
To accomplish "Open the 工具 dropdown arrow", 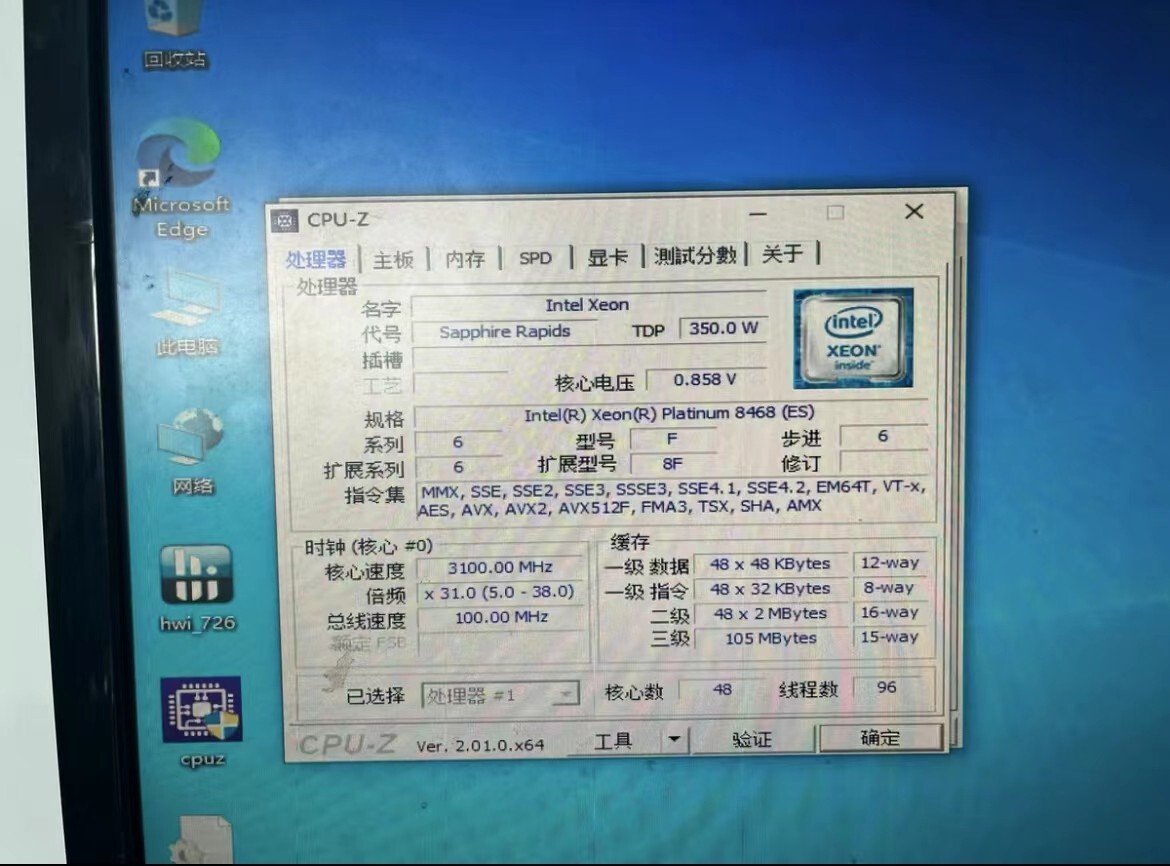I will coord(674,739).
